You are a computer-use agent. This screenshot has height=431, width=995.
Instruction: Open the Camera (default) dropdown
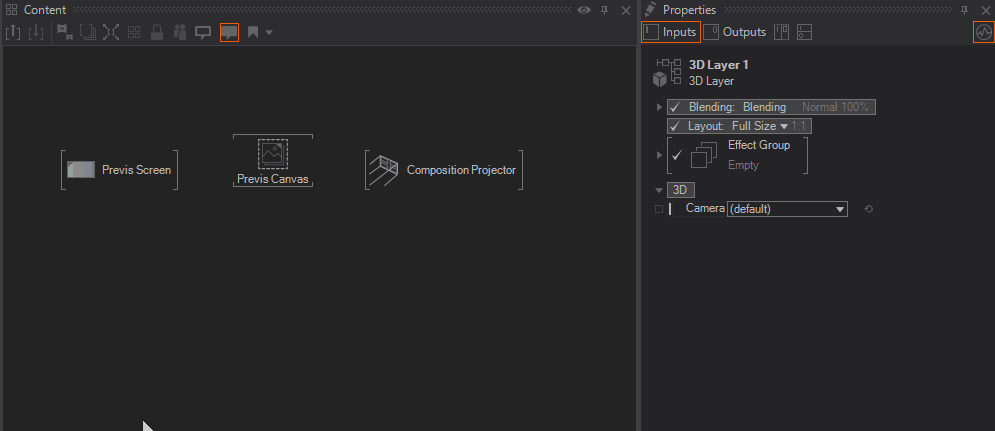tap(786, 209)
